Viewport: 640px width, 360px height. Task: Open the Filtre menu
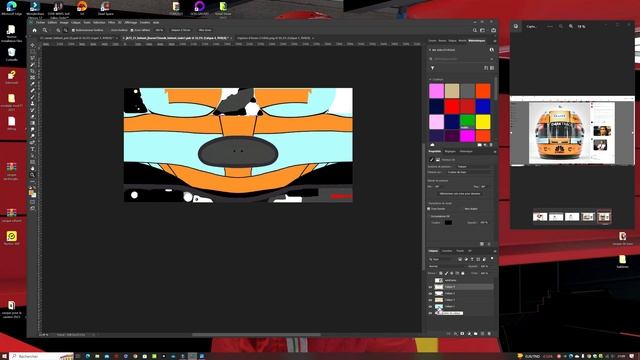point(111,22)
